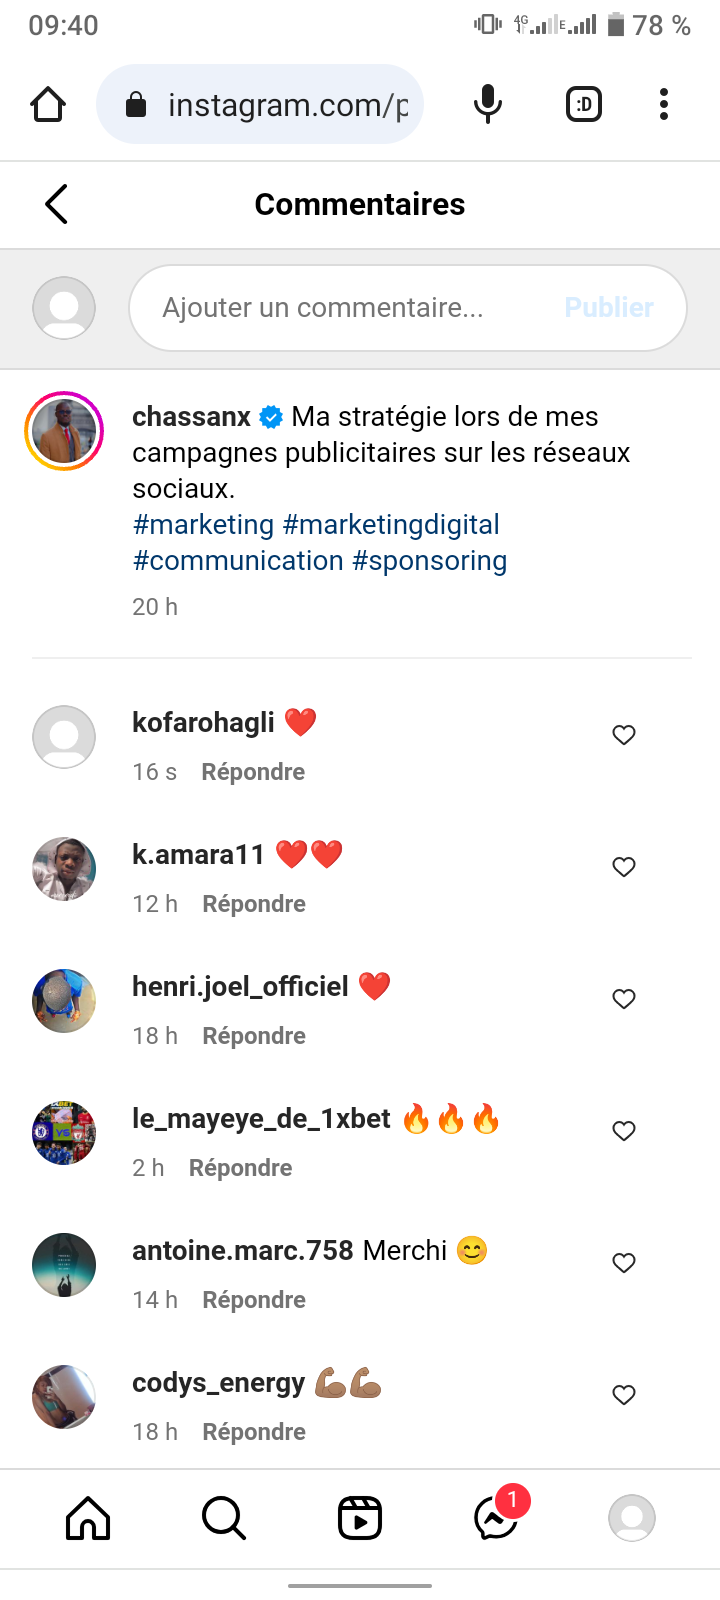
Task: Click in the Ajouter un commentaire field
Action: [340, 308]
